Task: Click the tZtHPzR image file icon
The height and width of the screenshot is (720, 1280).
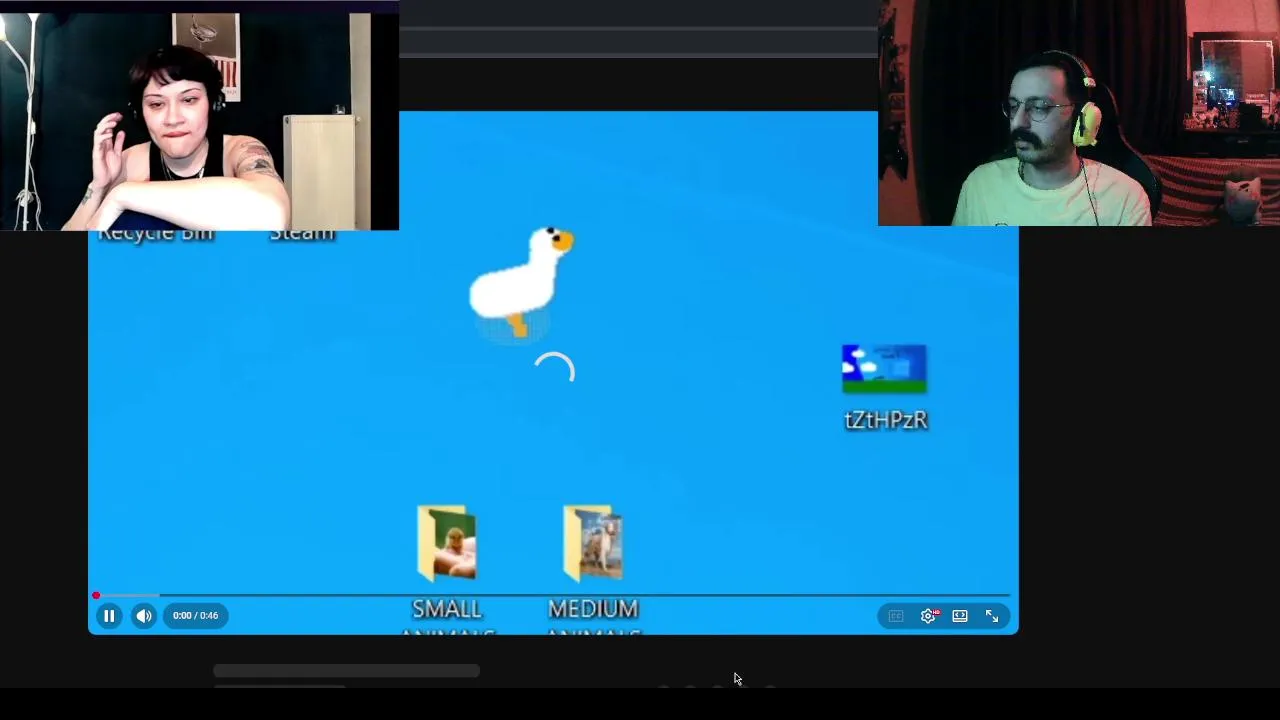Action: (884, 369)
